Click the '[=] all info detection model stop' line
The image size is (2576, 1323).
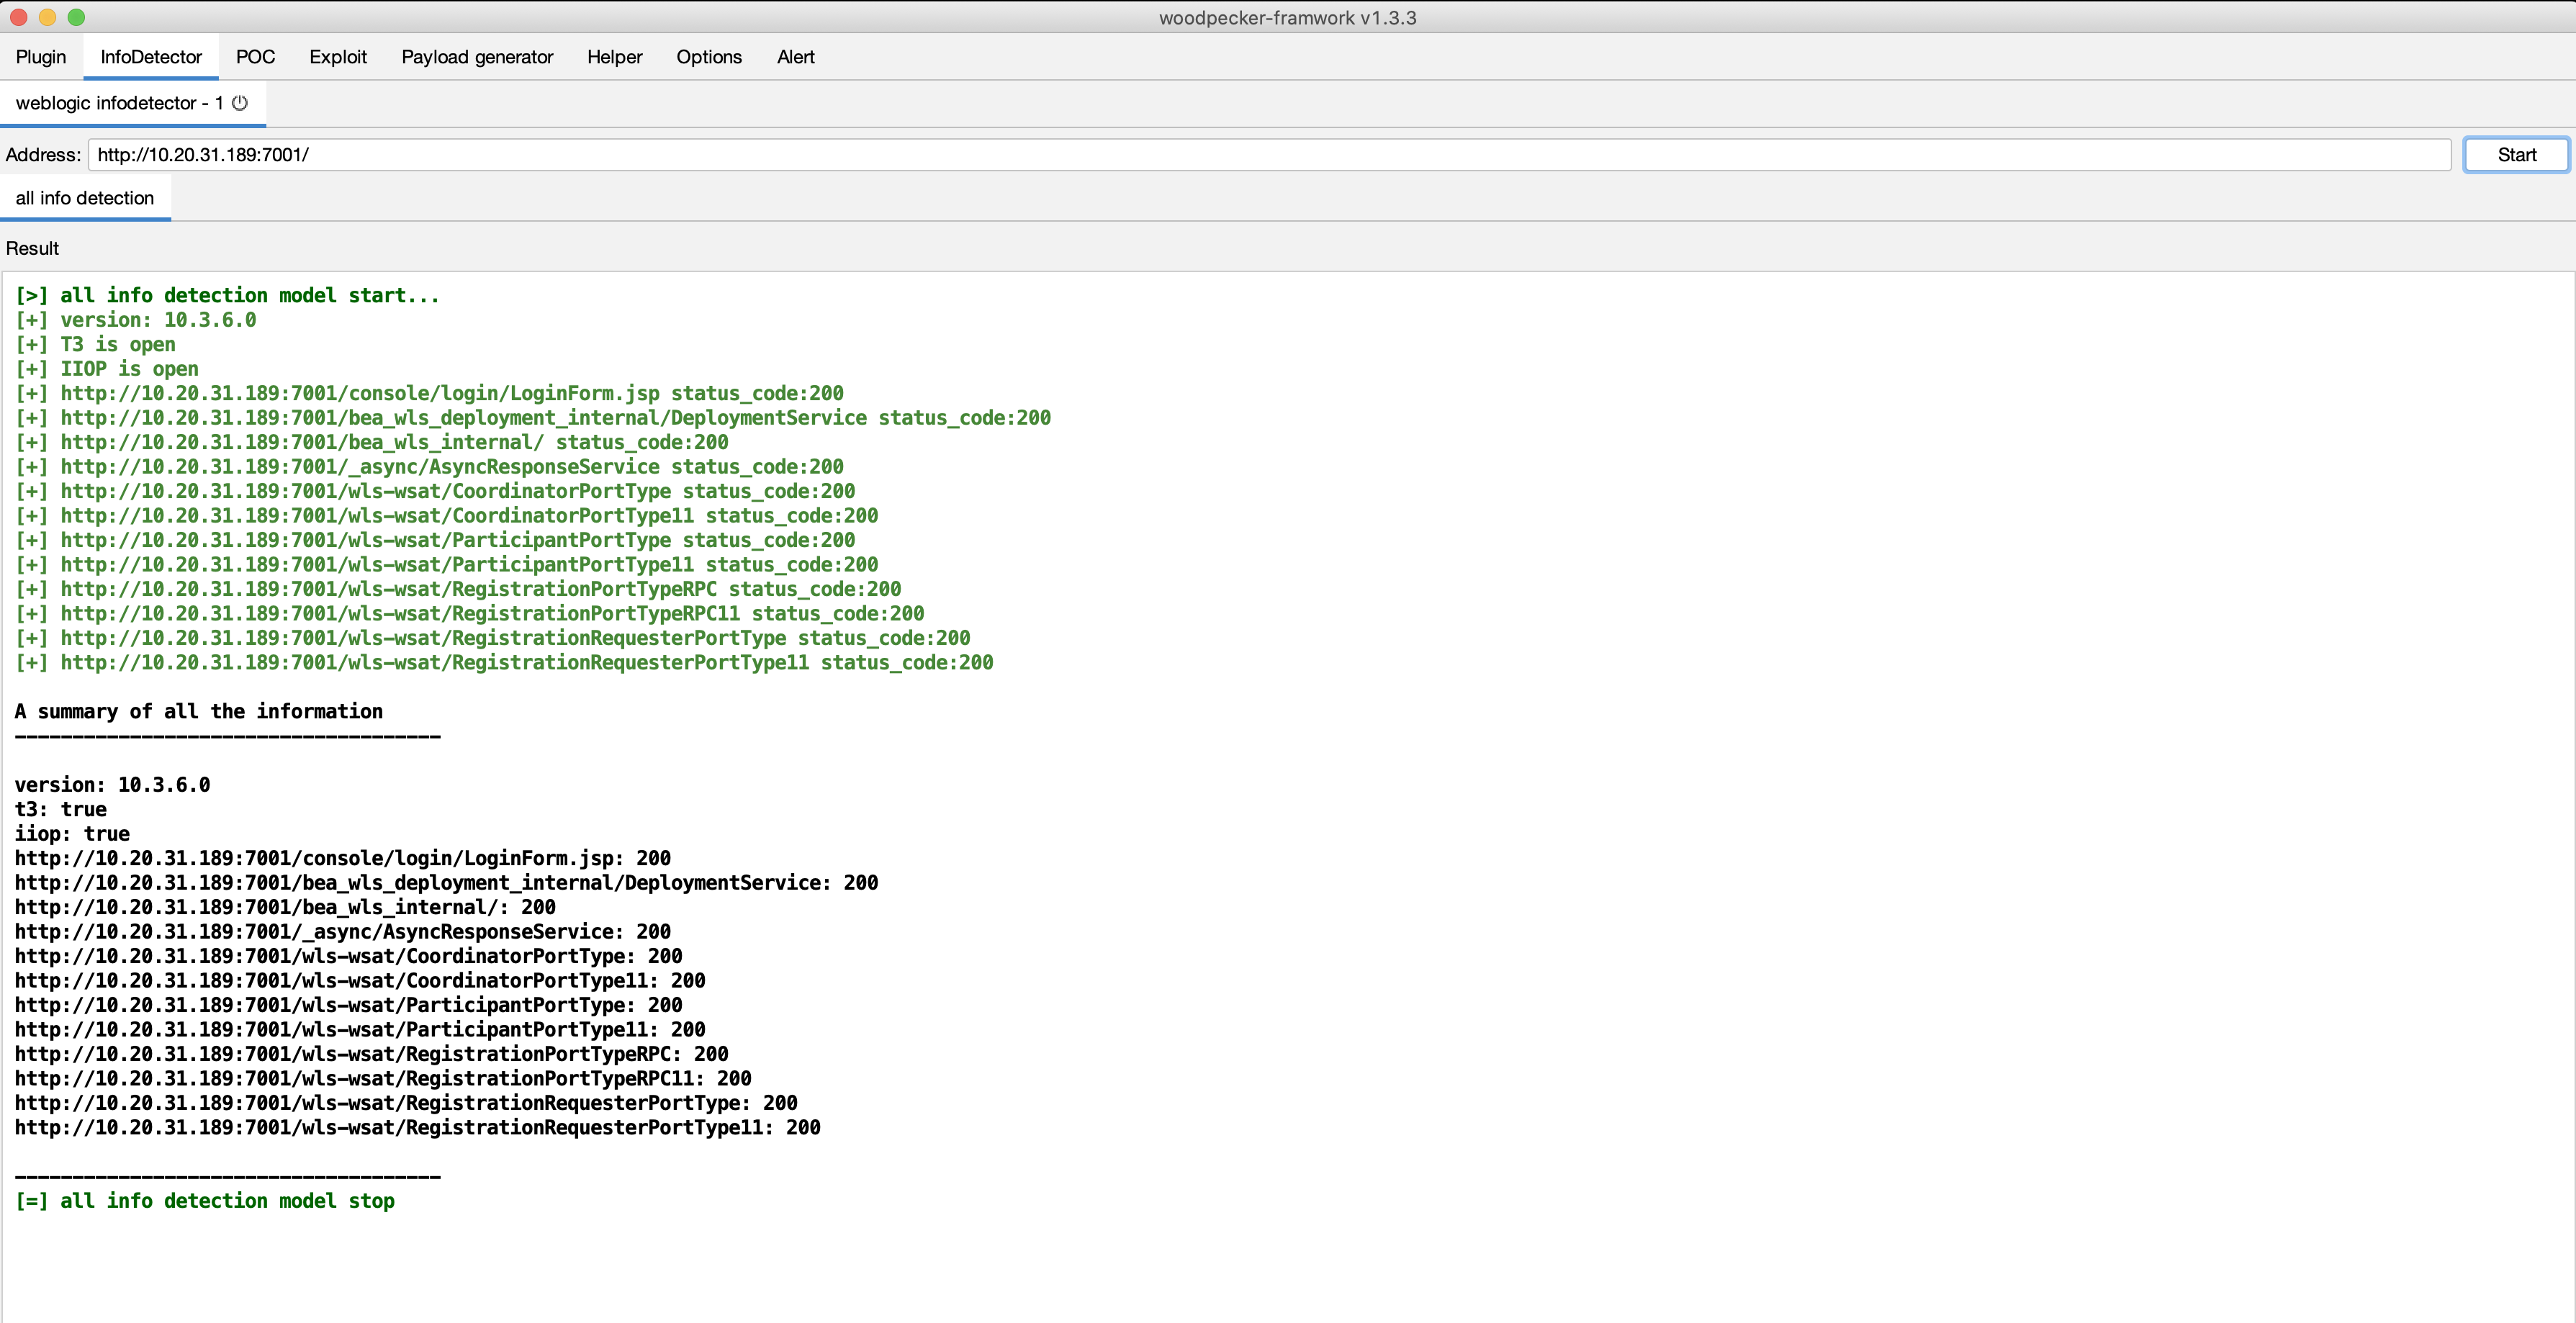pos(204,1201)
